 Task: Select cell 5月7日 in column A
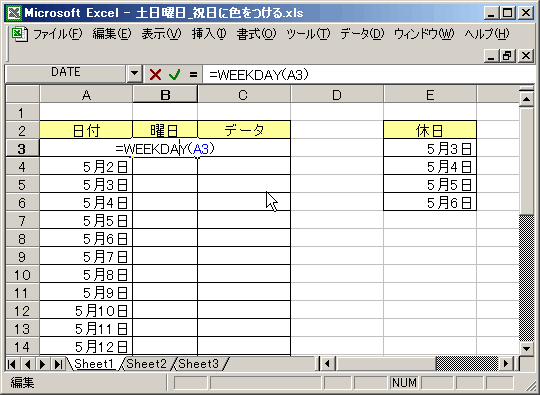[86, 257]
